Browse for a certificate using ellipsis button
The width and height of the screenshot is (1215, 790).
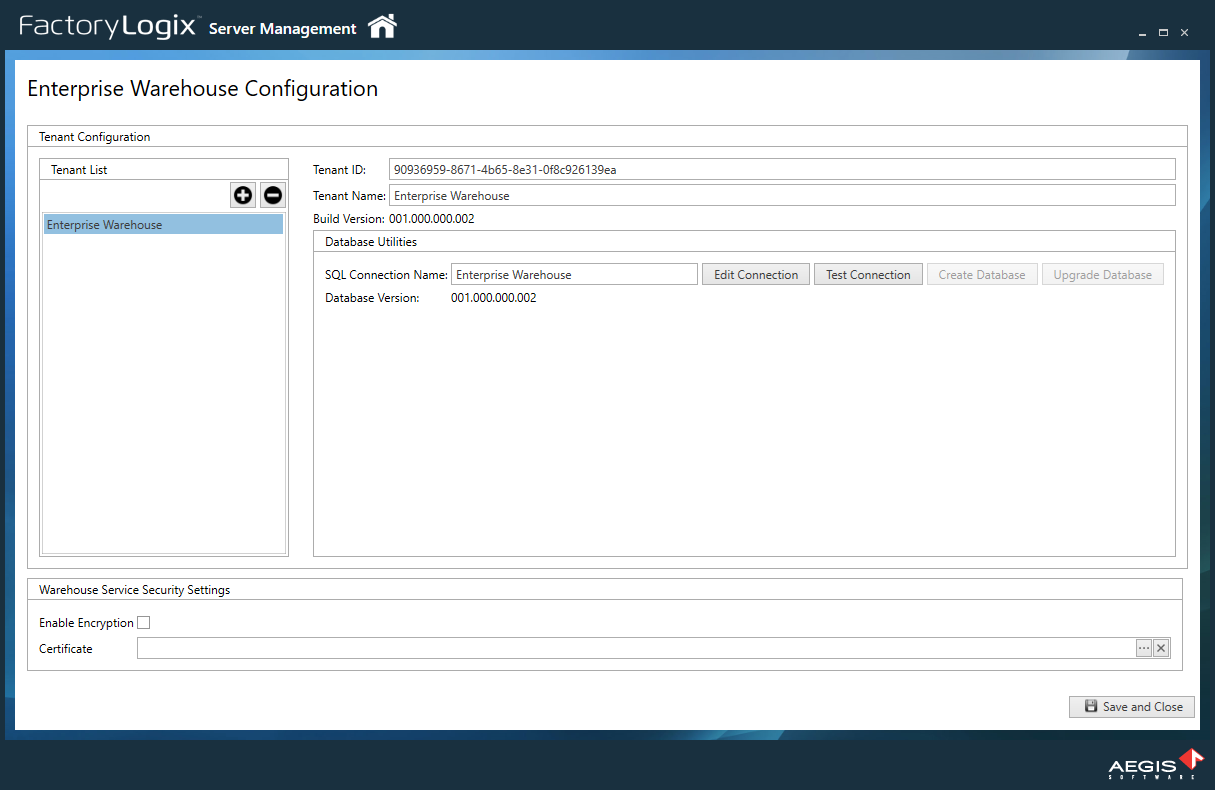point(1143,648)
